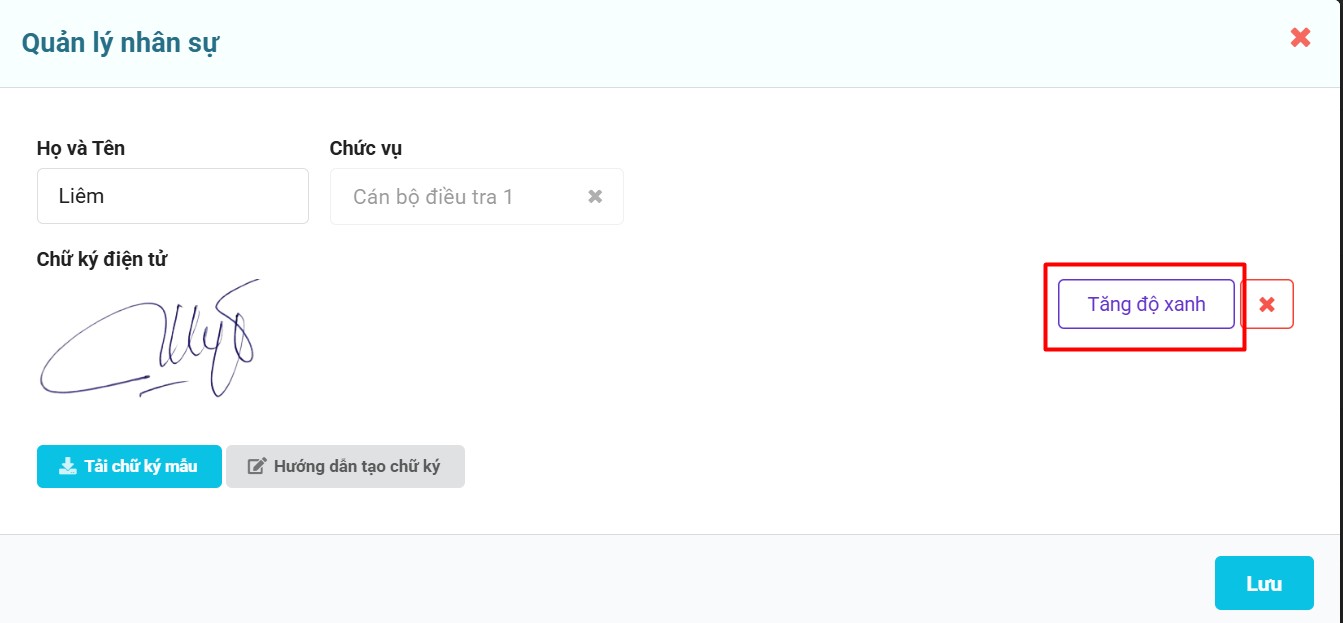Click the download icon on Tải chữ ký mẫu
The width and height of the screenshot is (1343, 623).
(68, 466)
